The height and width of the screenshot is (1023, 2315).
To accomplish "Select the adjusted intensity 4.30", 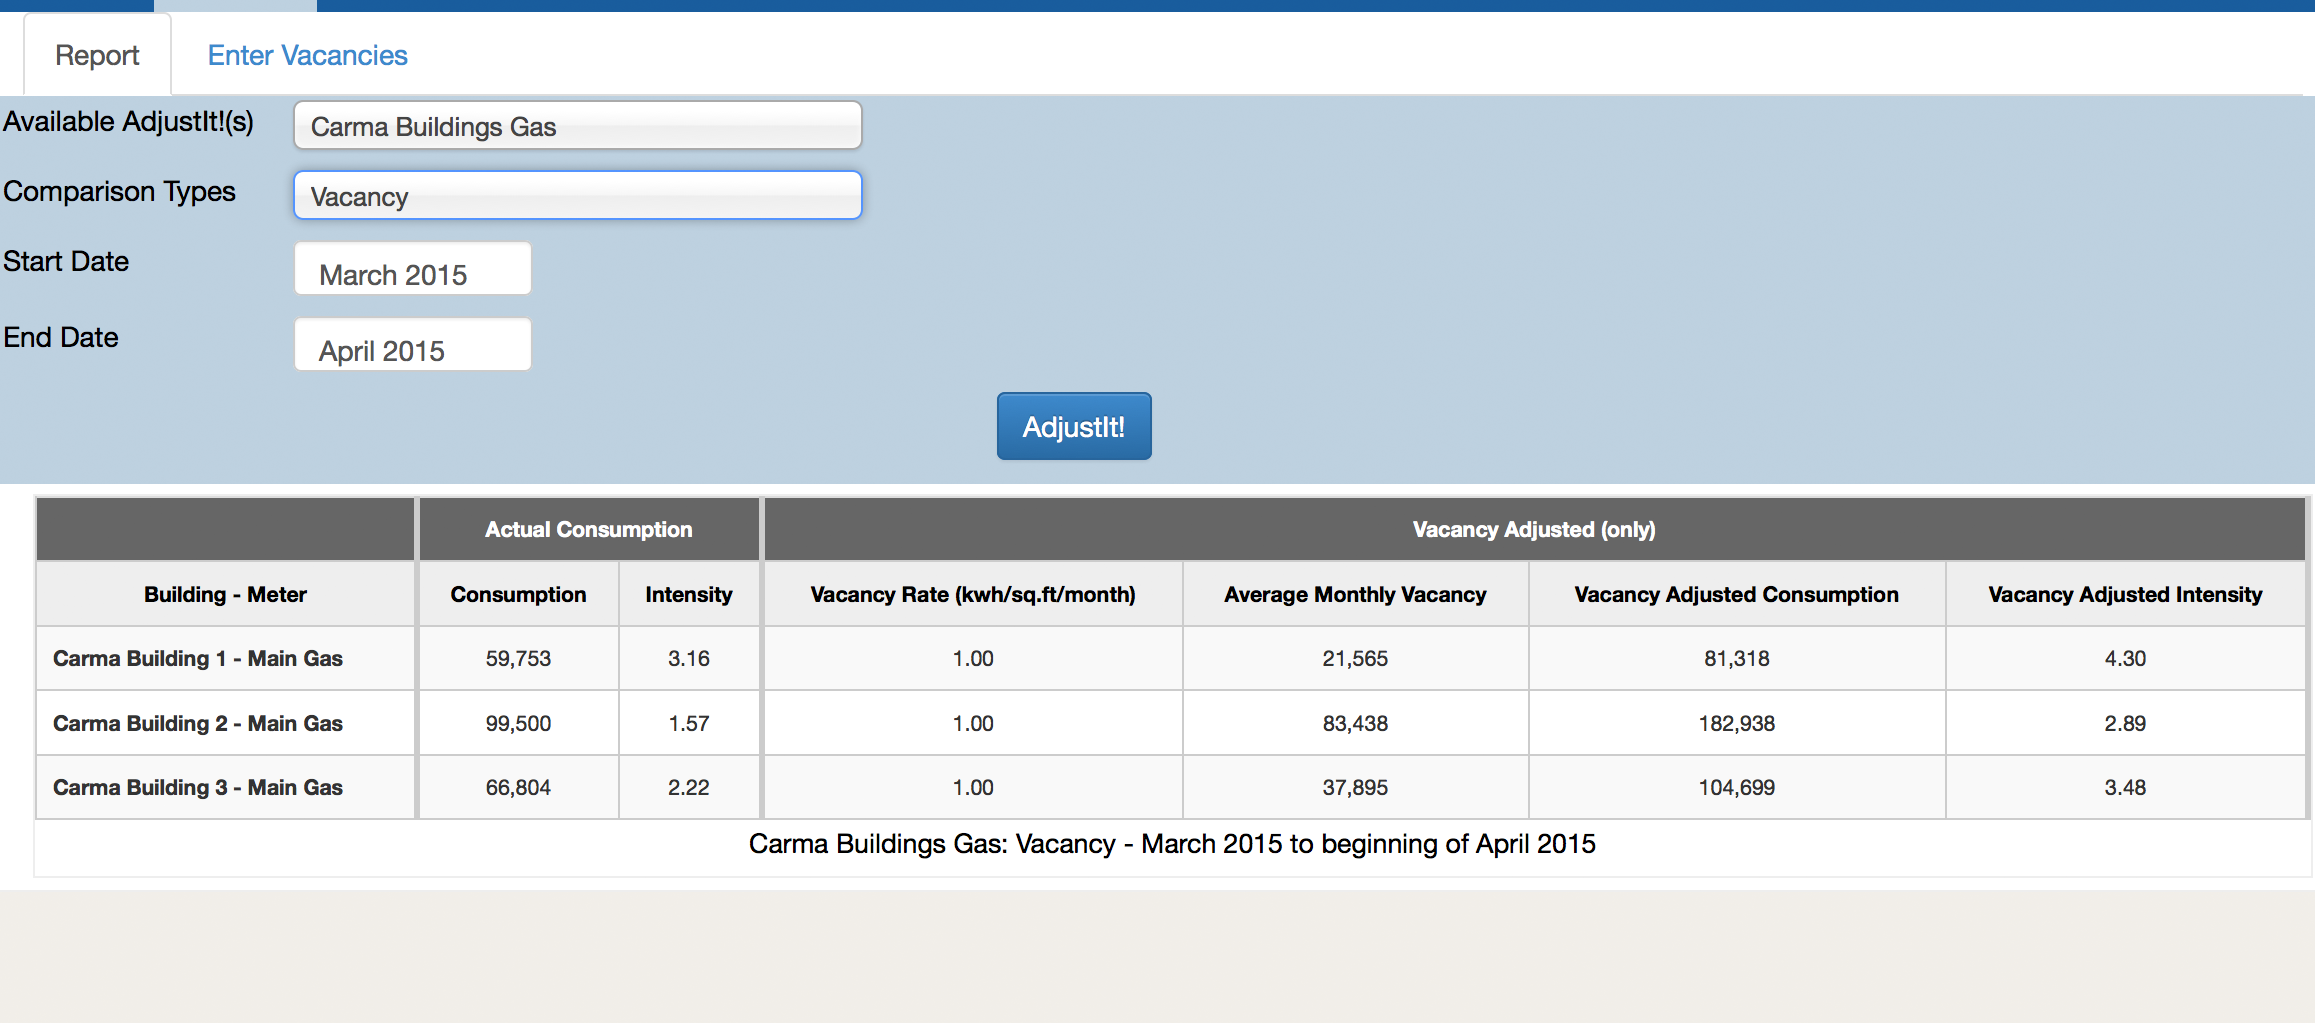I will [2125, 658].
